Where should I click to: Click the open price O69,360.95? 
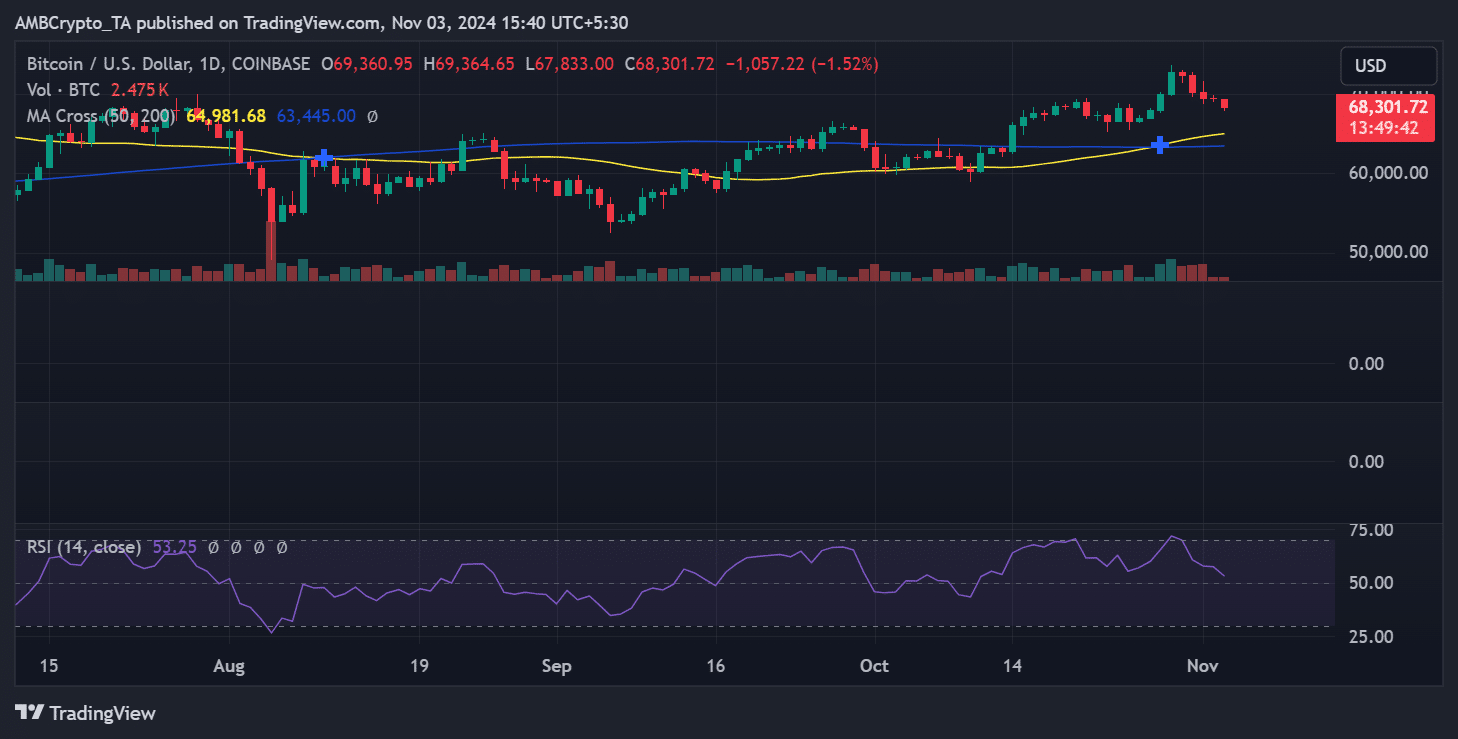(367, 64)
